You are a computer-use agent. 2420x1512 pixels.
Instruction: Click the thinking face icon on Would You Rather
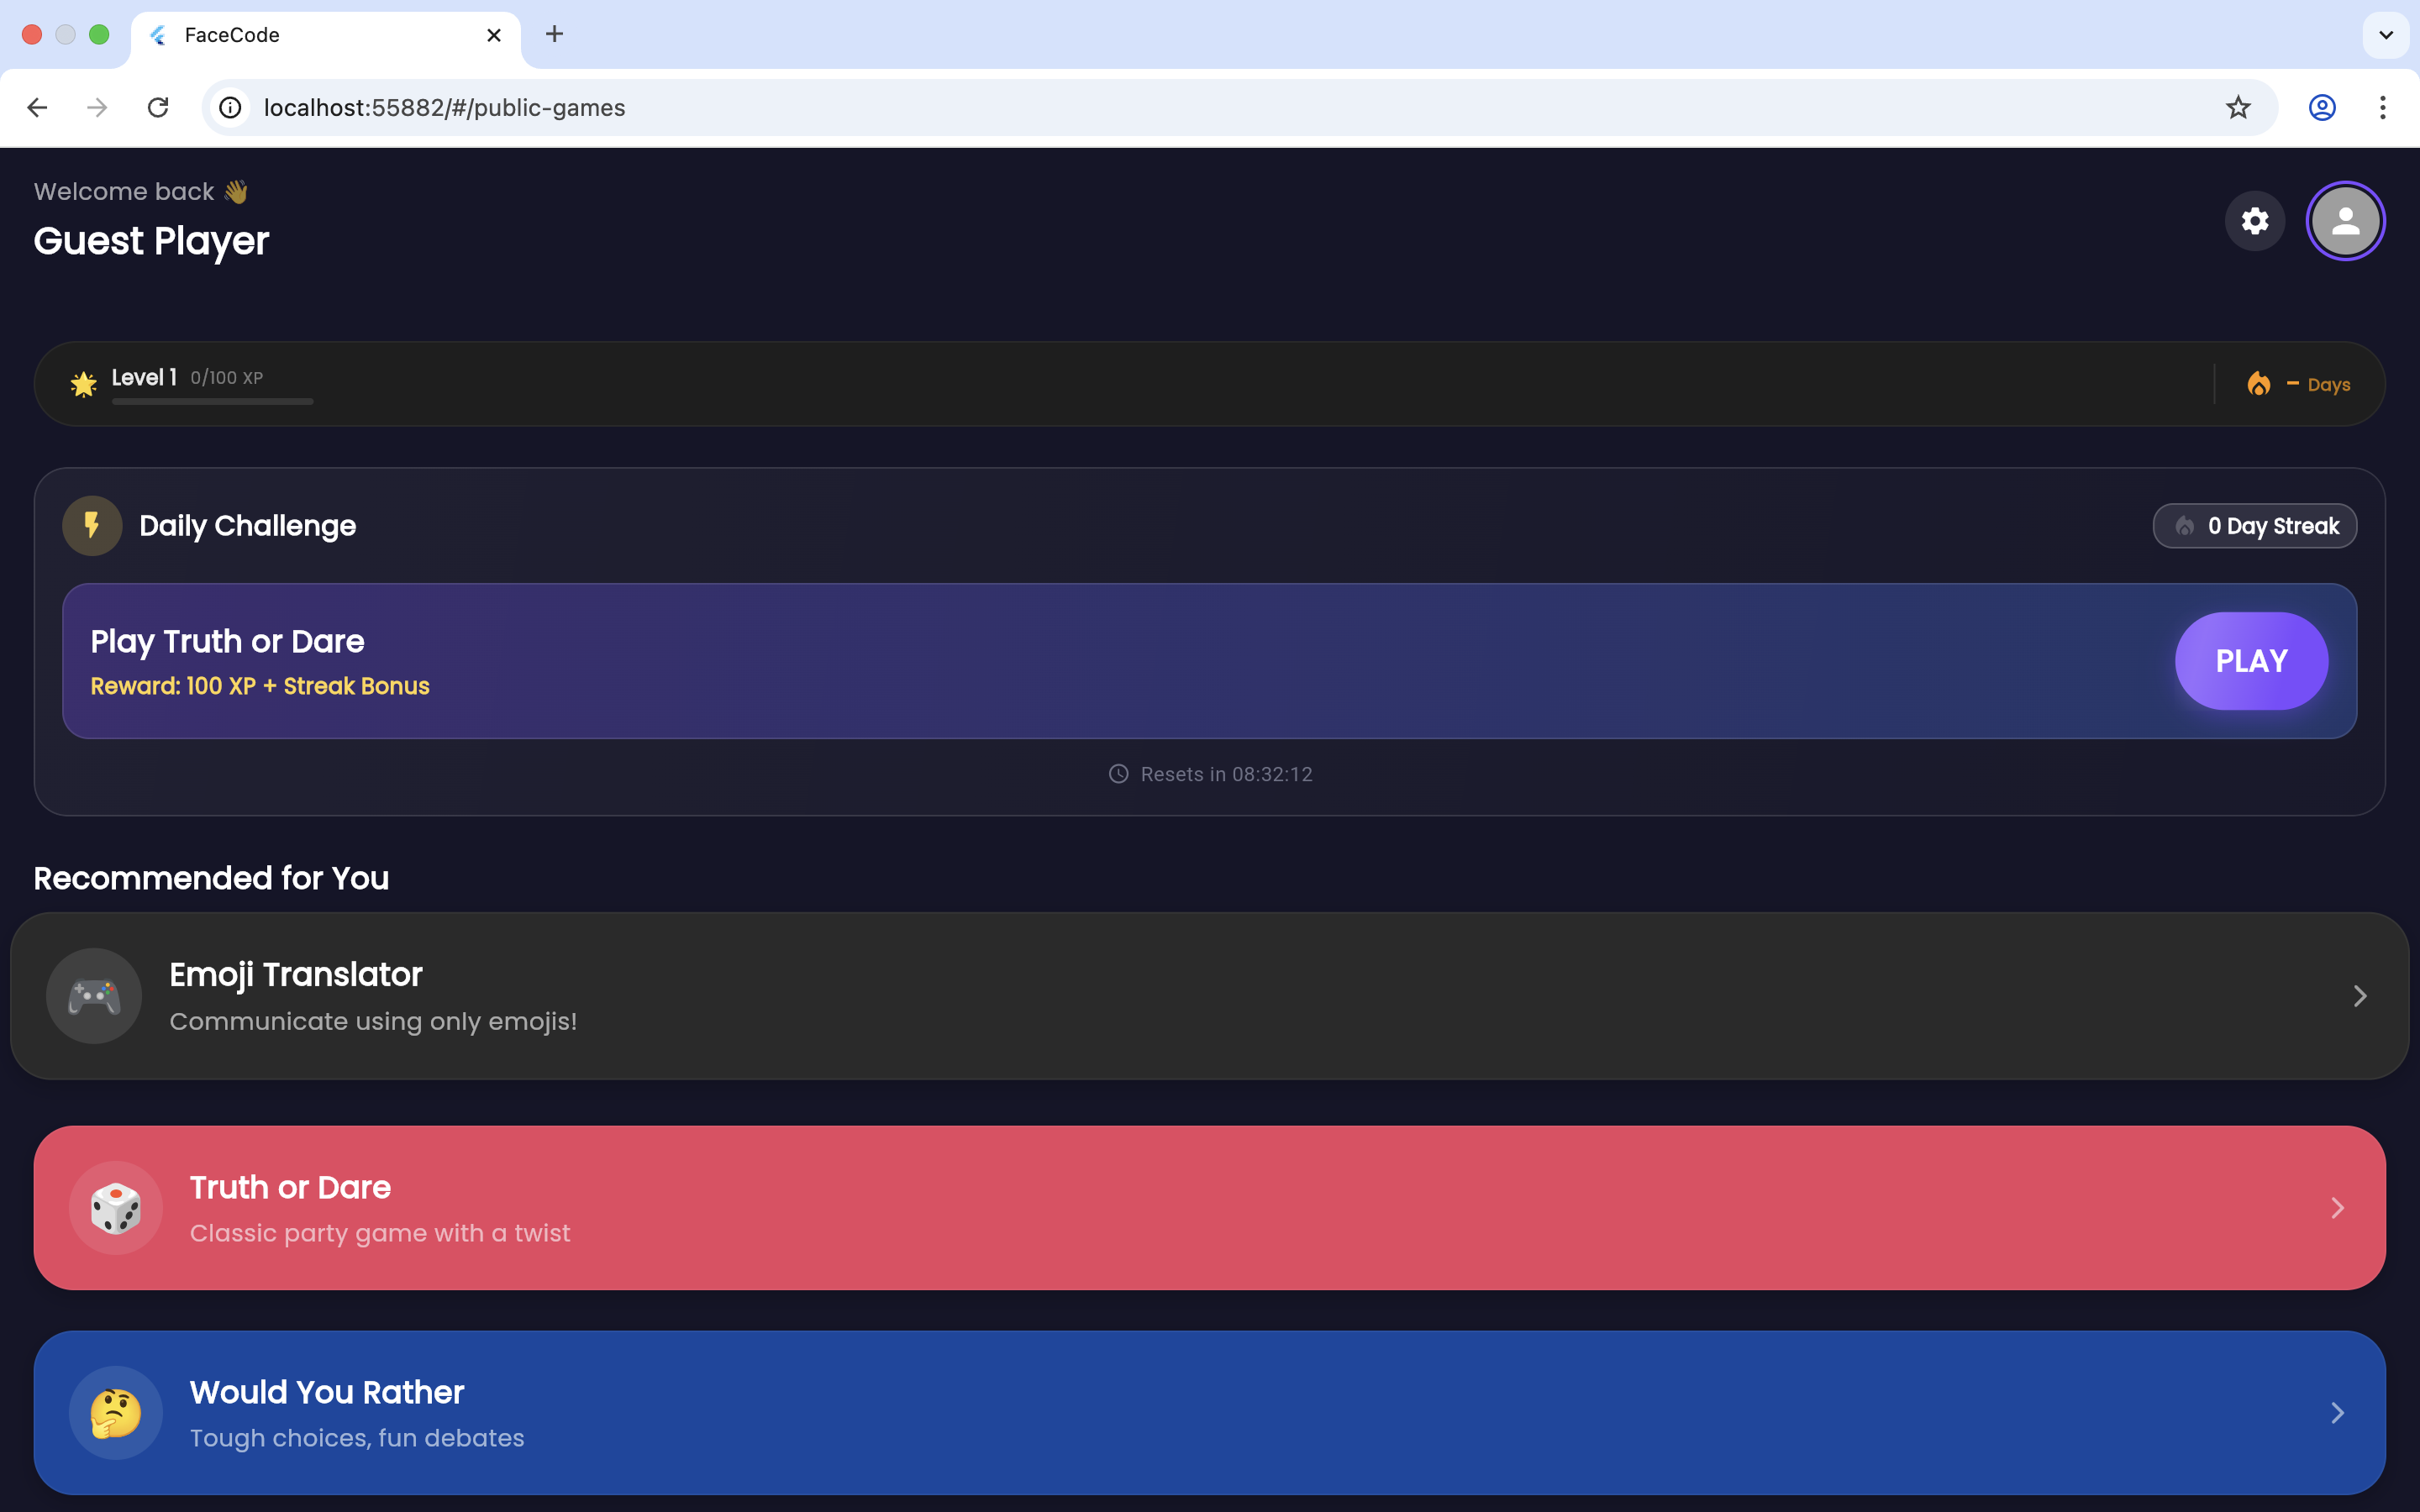(x=116, y=1412)
